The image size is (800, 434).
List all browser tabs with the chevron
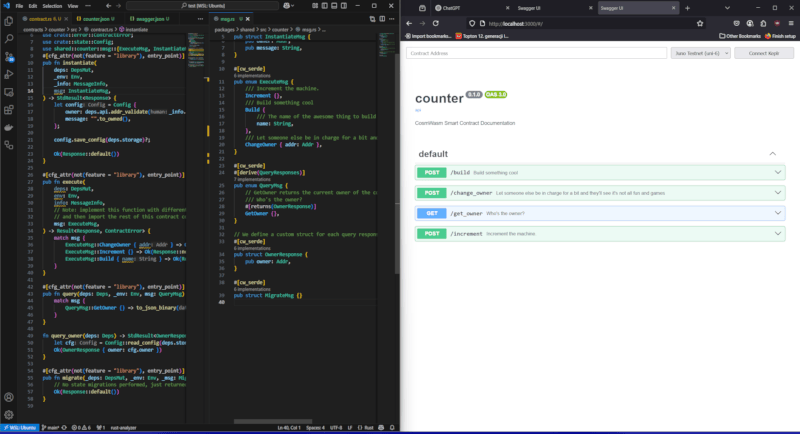tap(728, 8)
